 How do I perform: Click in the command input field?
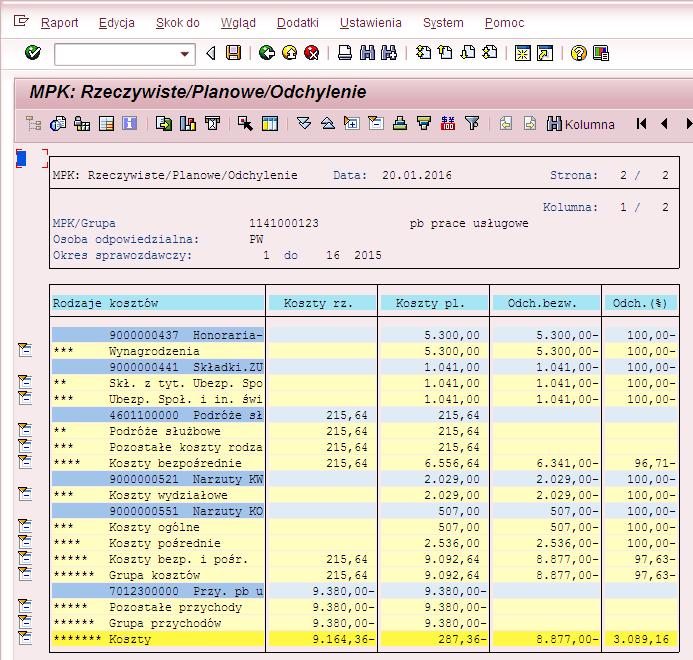[117, 54]
